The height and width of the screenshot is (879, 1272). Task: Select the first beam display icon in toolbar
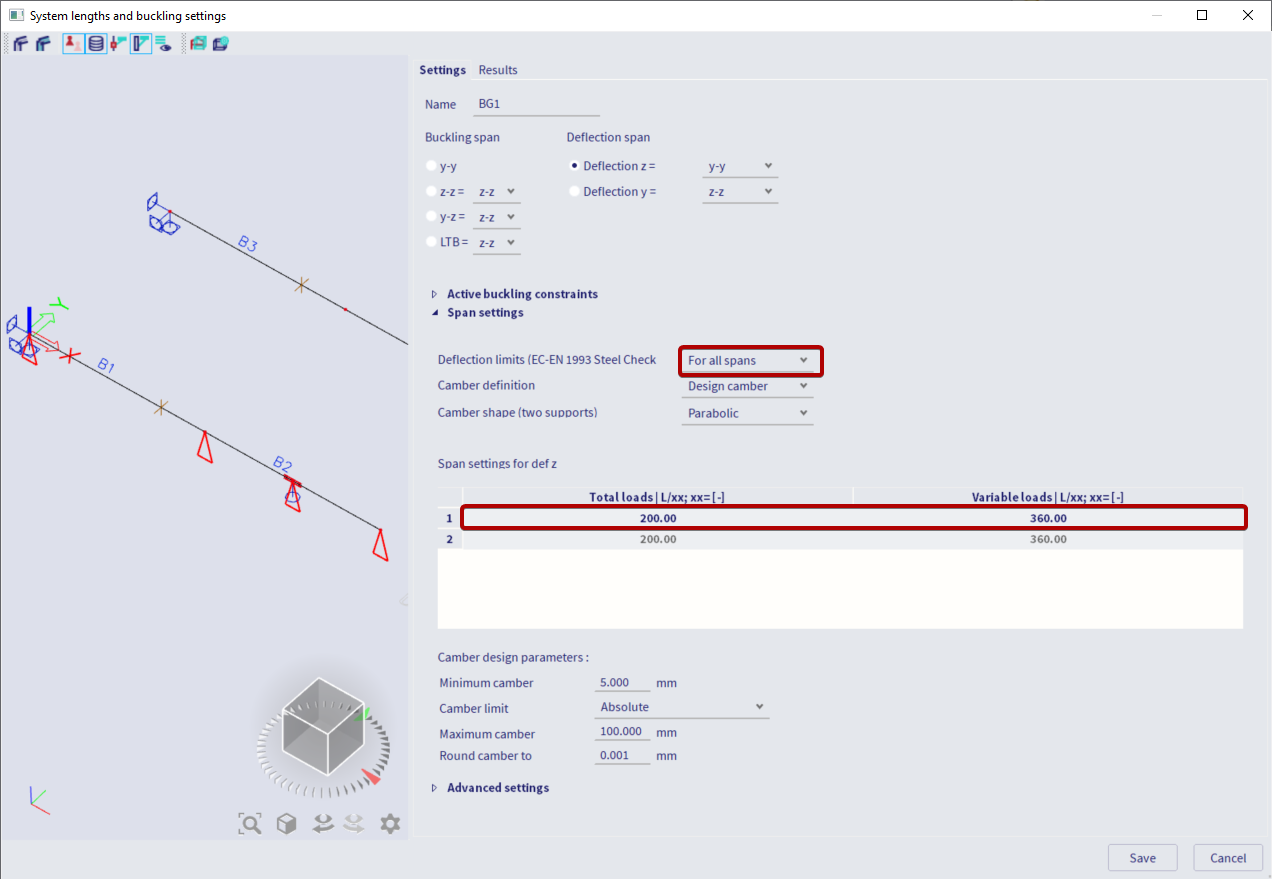pos(20,43)
